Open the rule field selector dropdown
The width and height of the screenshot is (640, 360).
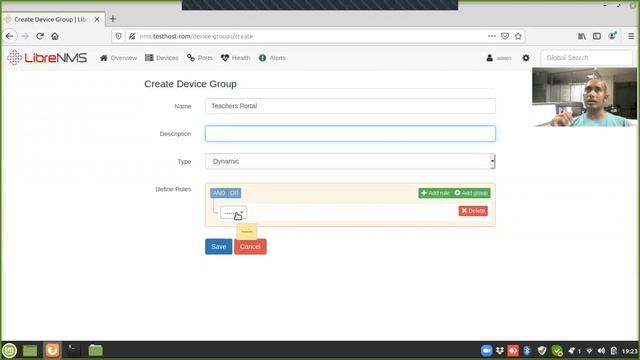coord(233,213)
